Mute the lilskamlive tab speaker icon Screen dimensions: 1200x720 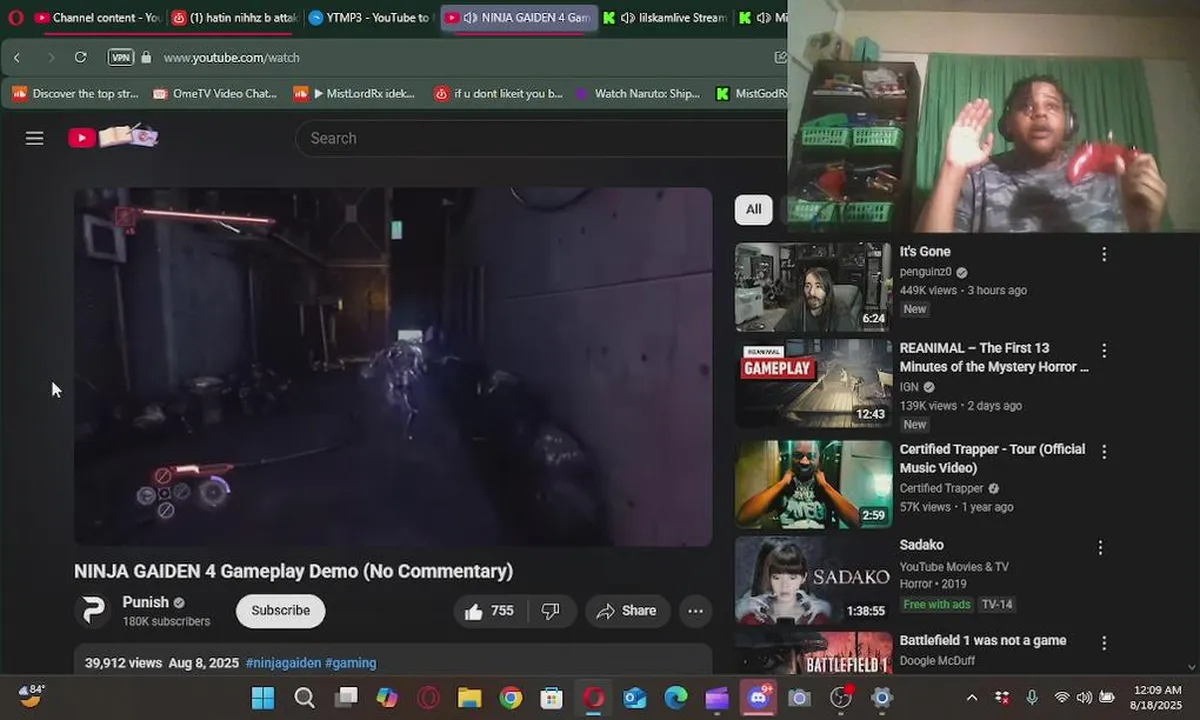tap(627, 18)
